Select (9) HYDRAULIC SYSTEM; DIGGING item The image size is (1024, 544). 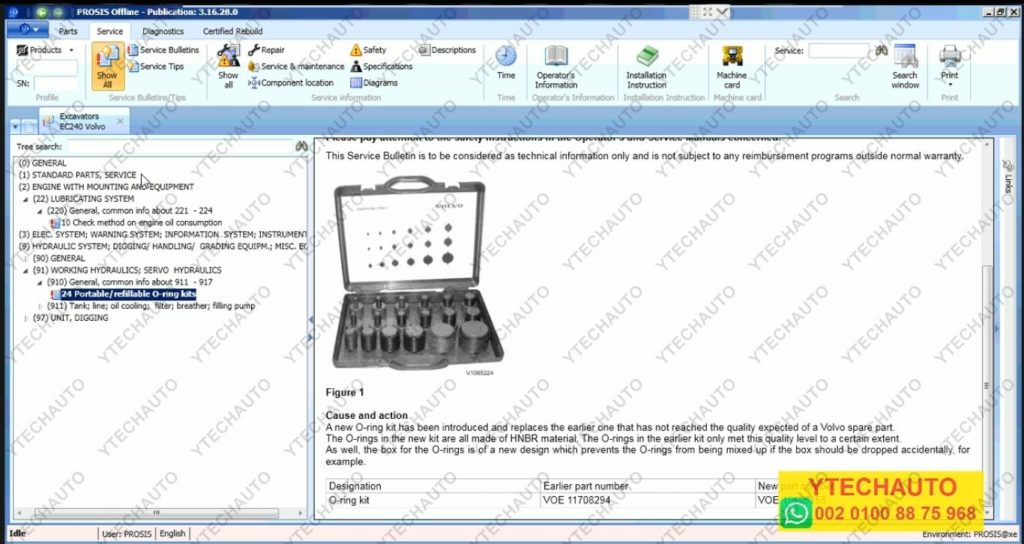click(163, 246)
